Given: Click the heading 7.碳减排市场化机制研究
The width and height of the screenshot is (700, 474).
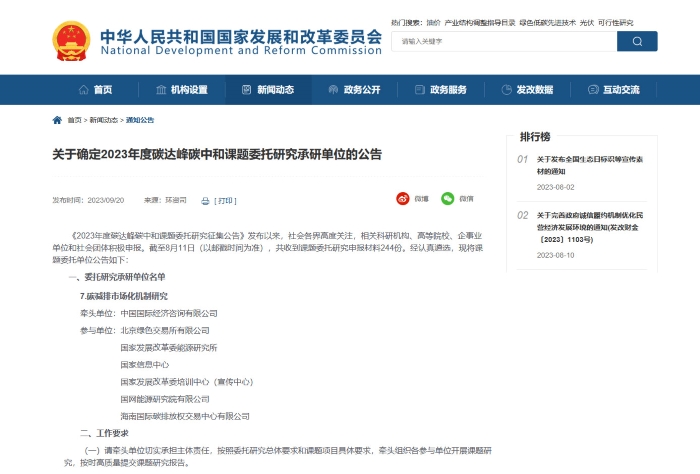Looking at the screenshot, I should [x=124, y=296].
